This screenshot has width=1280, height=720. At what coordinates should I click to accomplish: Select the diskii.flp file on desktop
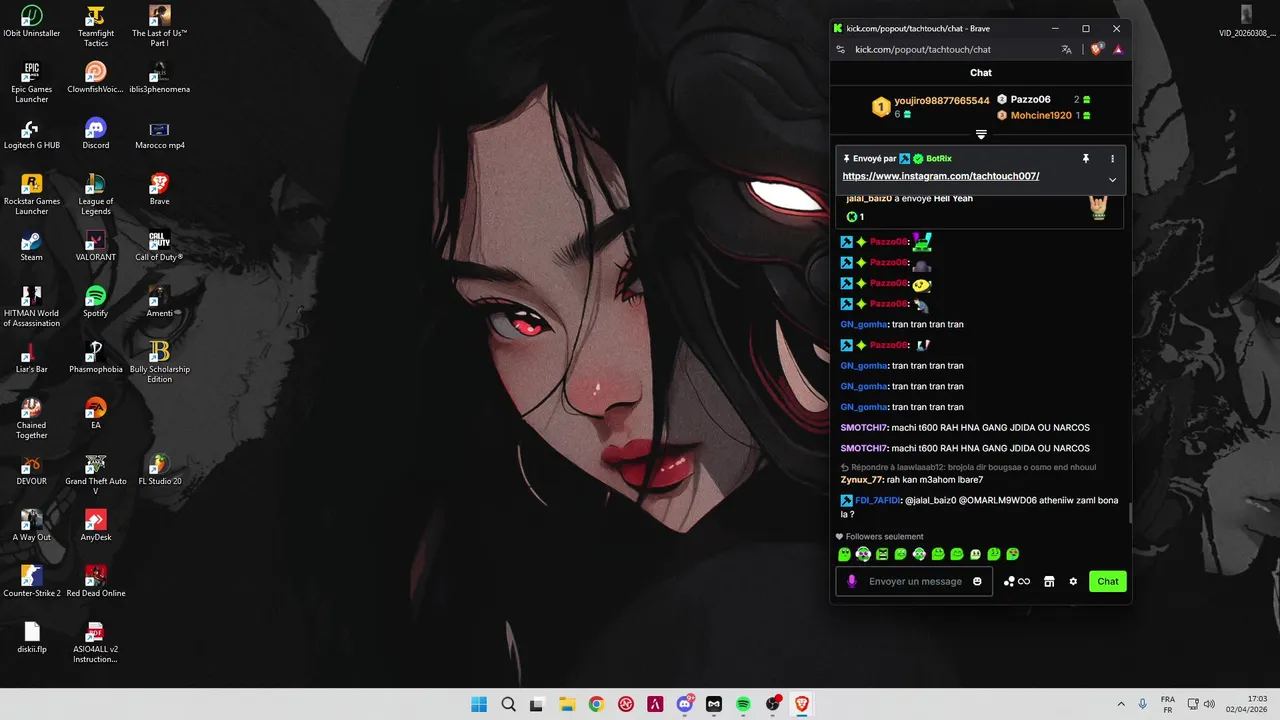31,638
